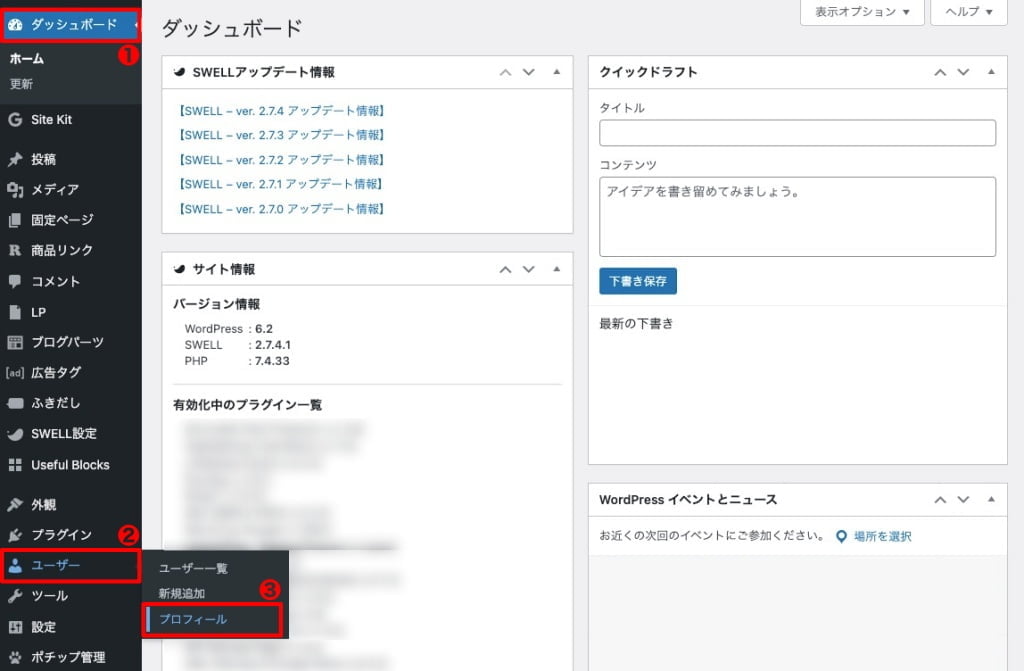
Task: Open the ヘルプ dropdown
Action: tap(968, 12)
